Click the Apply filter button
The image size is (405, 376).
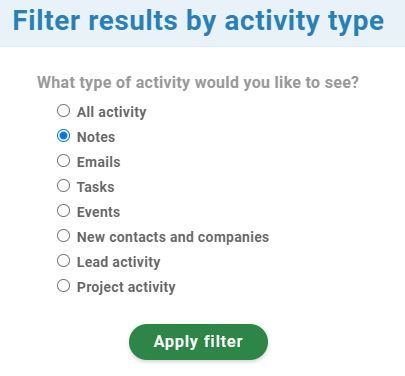point(198,342)
